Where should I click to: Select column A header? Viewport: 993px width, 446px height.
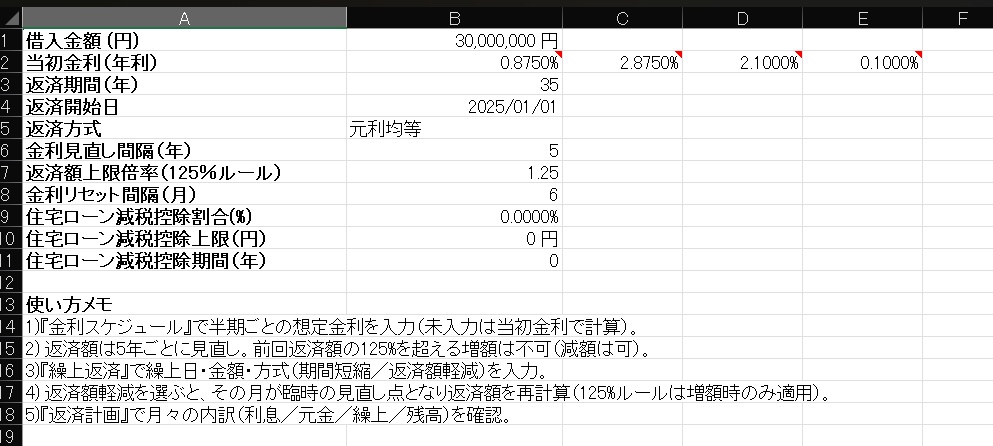[184, 18]
